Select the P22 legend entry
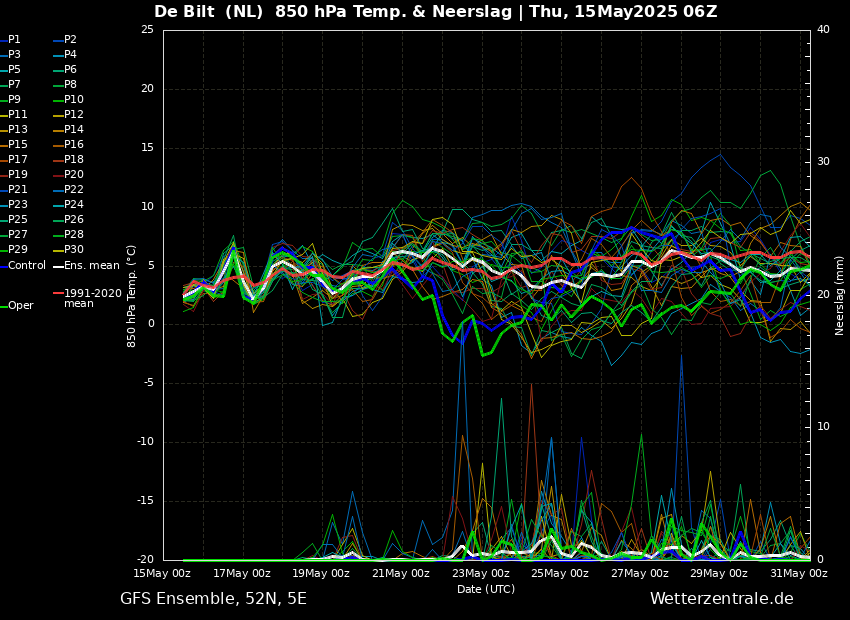The height and width of the screenshot is (620, 850). pyautogui.click(x=74, y=190)
